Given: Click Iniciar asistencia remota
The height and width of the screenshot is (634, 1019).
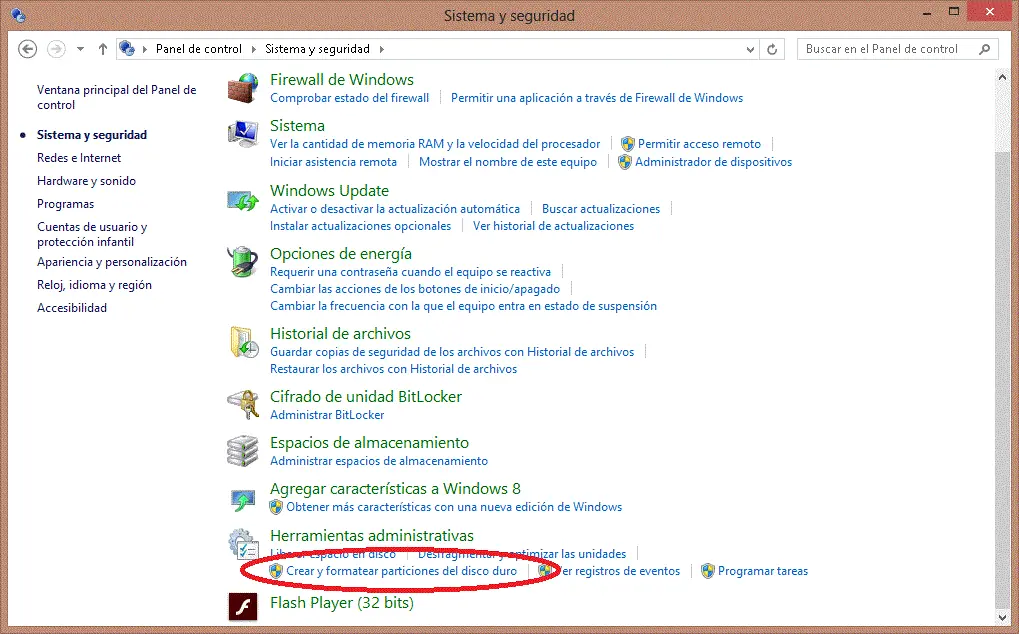Looking at the screenshot, I should tap(333, 162).
